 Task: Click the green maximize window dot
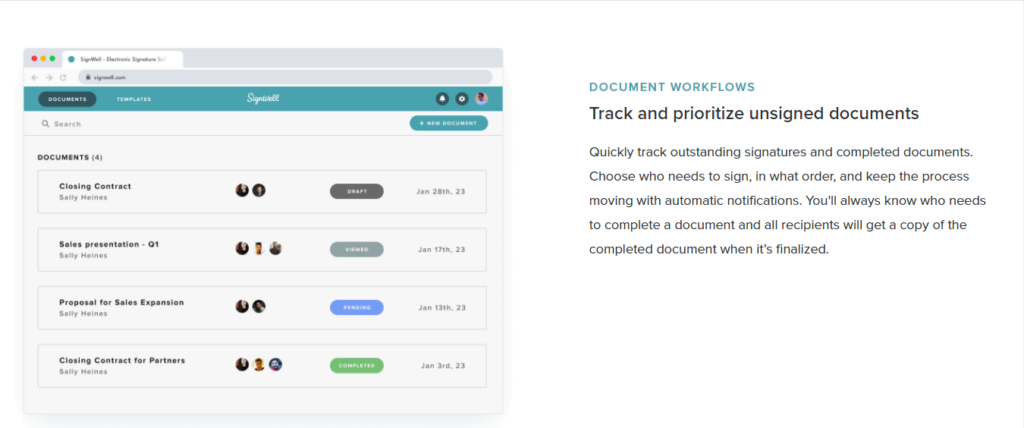(52, 59)
